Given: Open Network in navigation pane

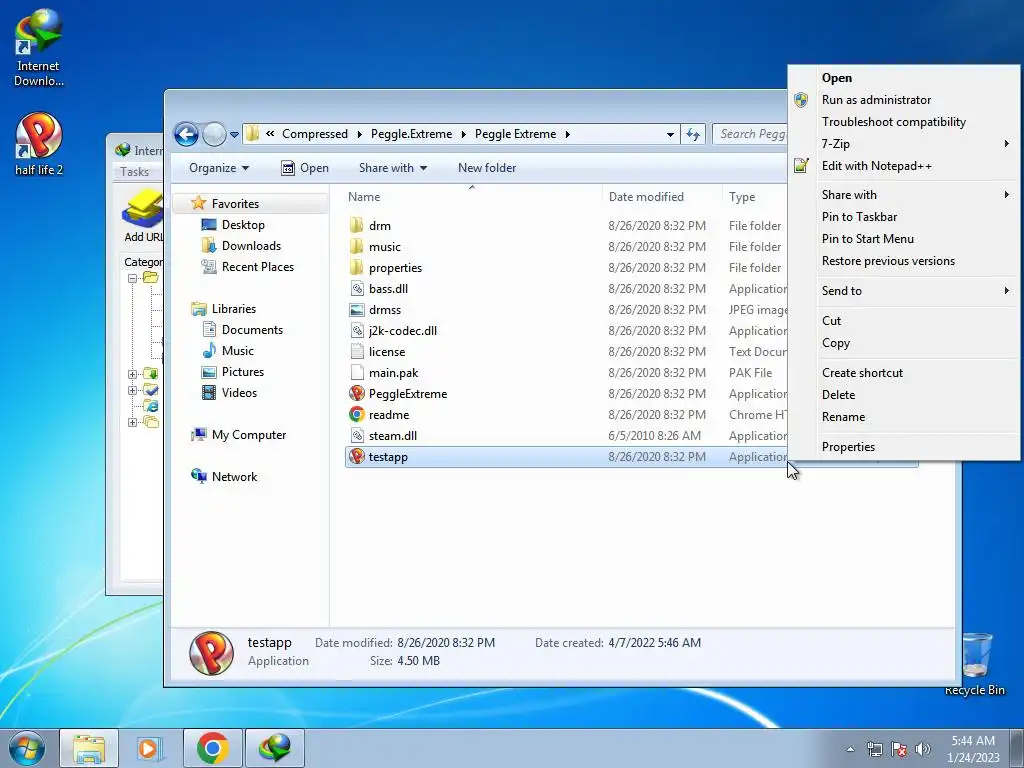Looking at the screenshot, I should [234, 477].
